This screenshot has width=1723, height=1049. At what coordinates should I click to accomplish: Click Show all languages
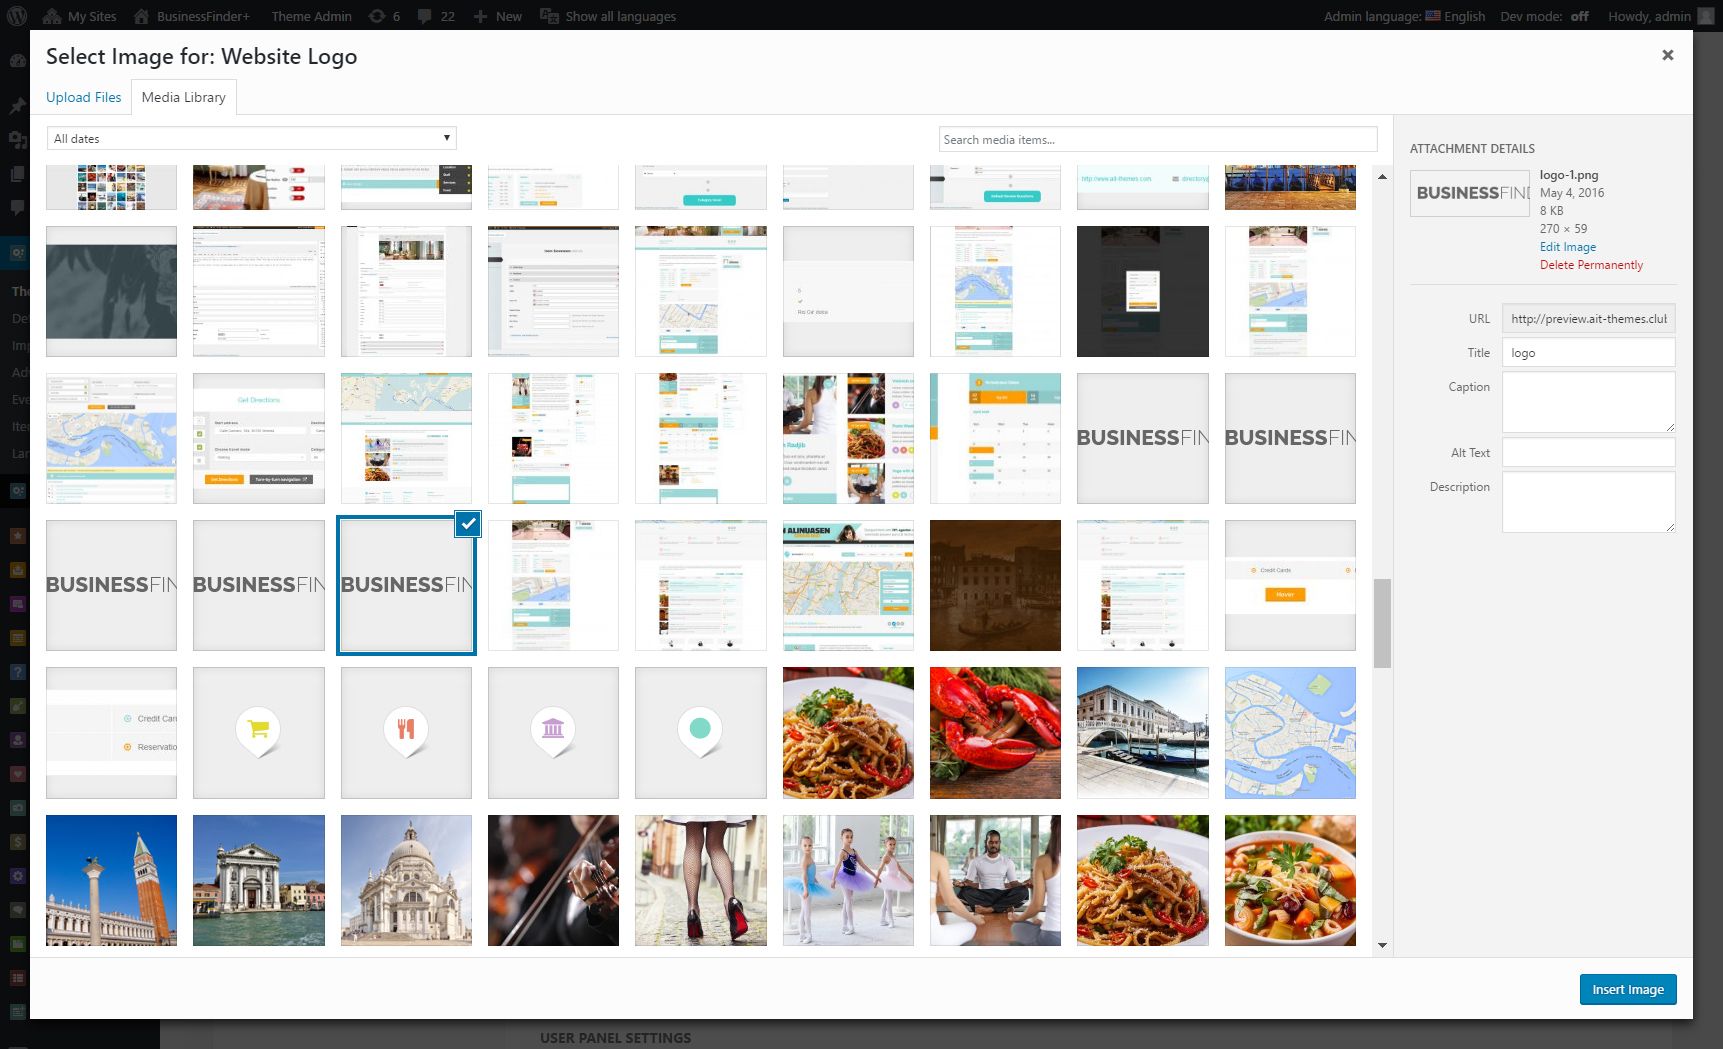coord(608,16)
